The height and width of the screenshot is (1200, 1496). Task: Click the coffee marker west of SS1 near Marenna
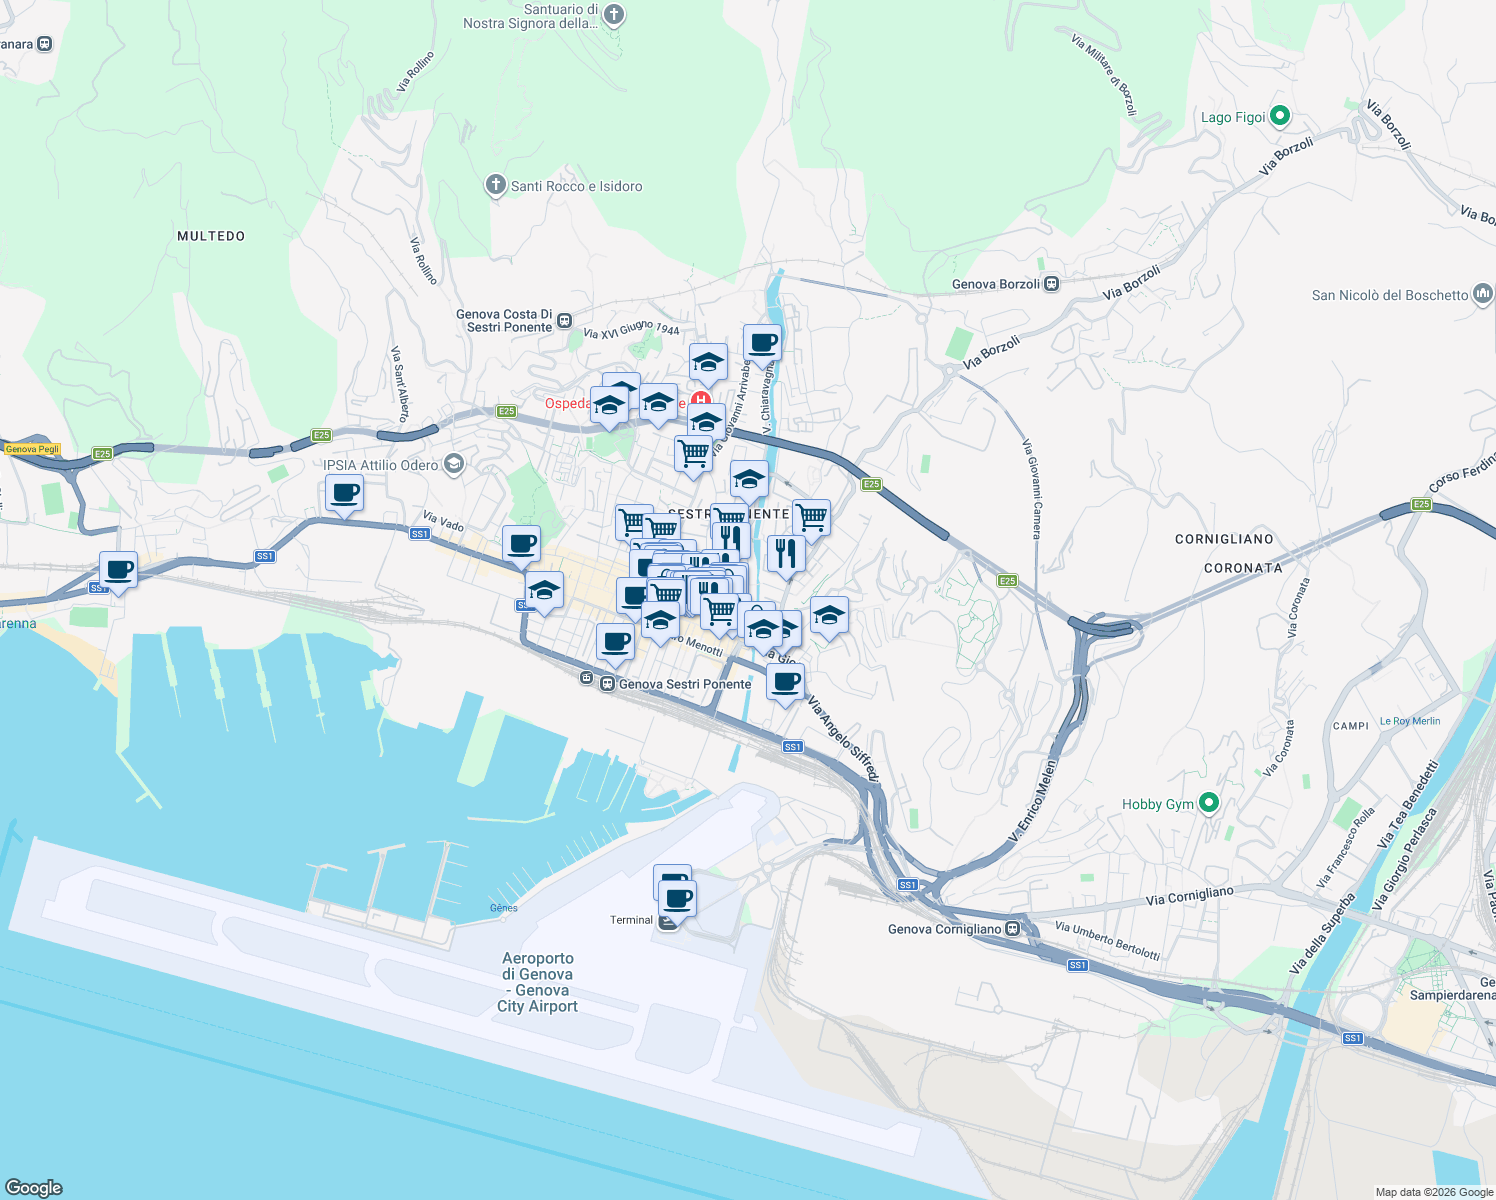point(118,570)
